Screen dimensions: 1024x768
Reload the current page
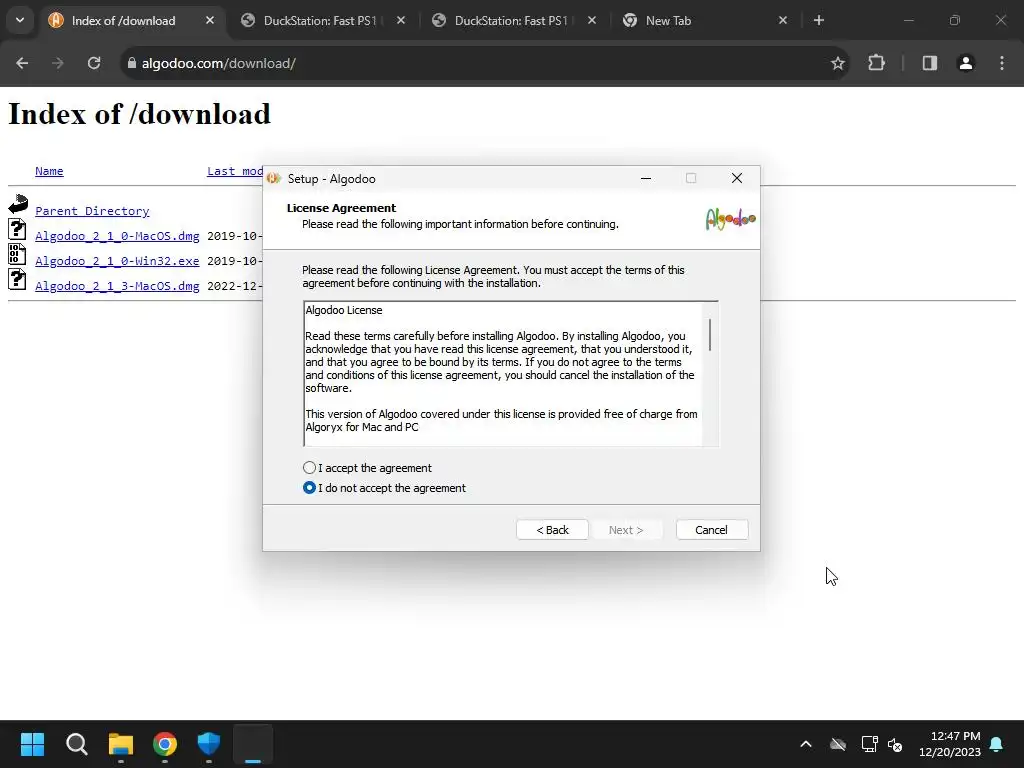click(x=94, y=63)
